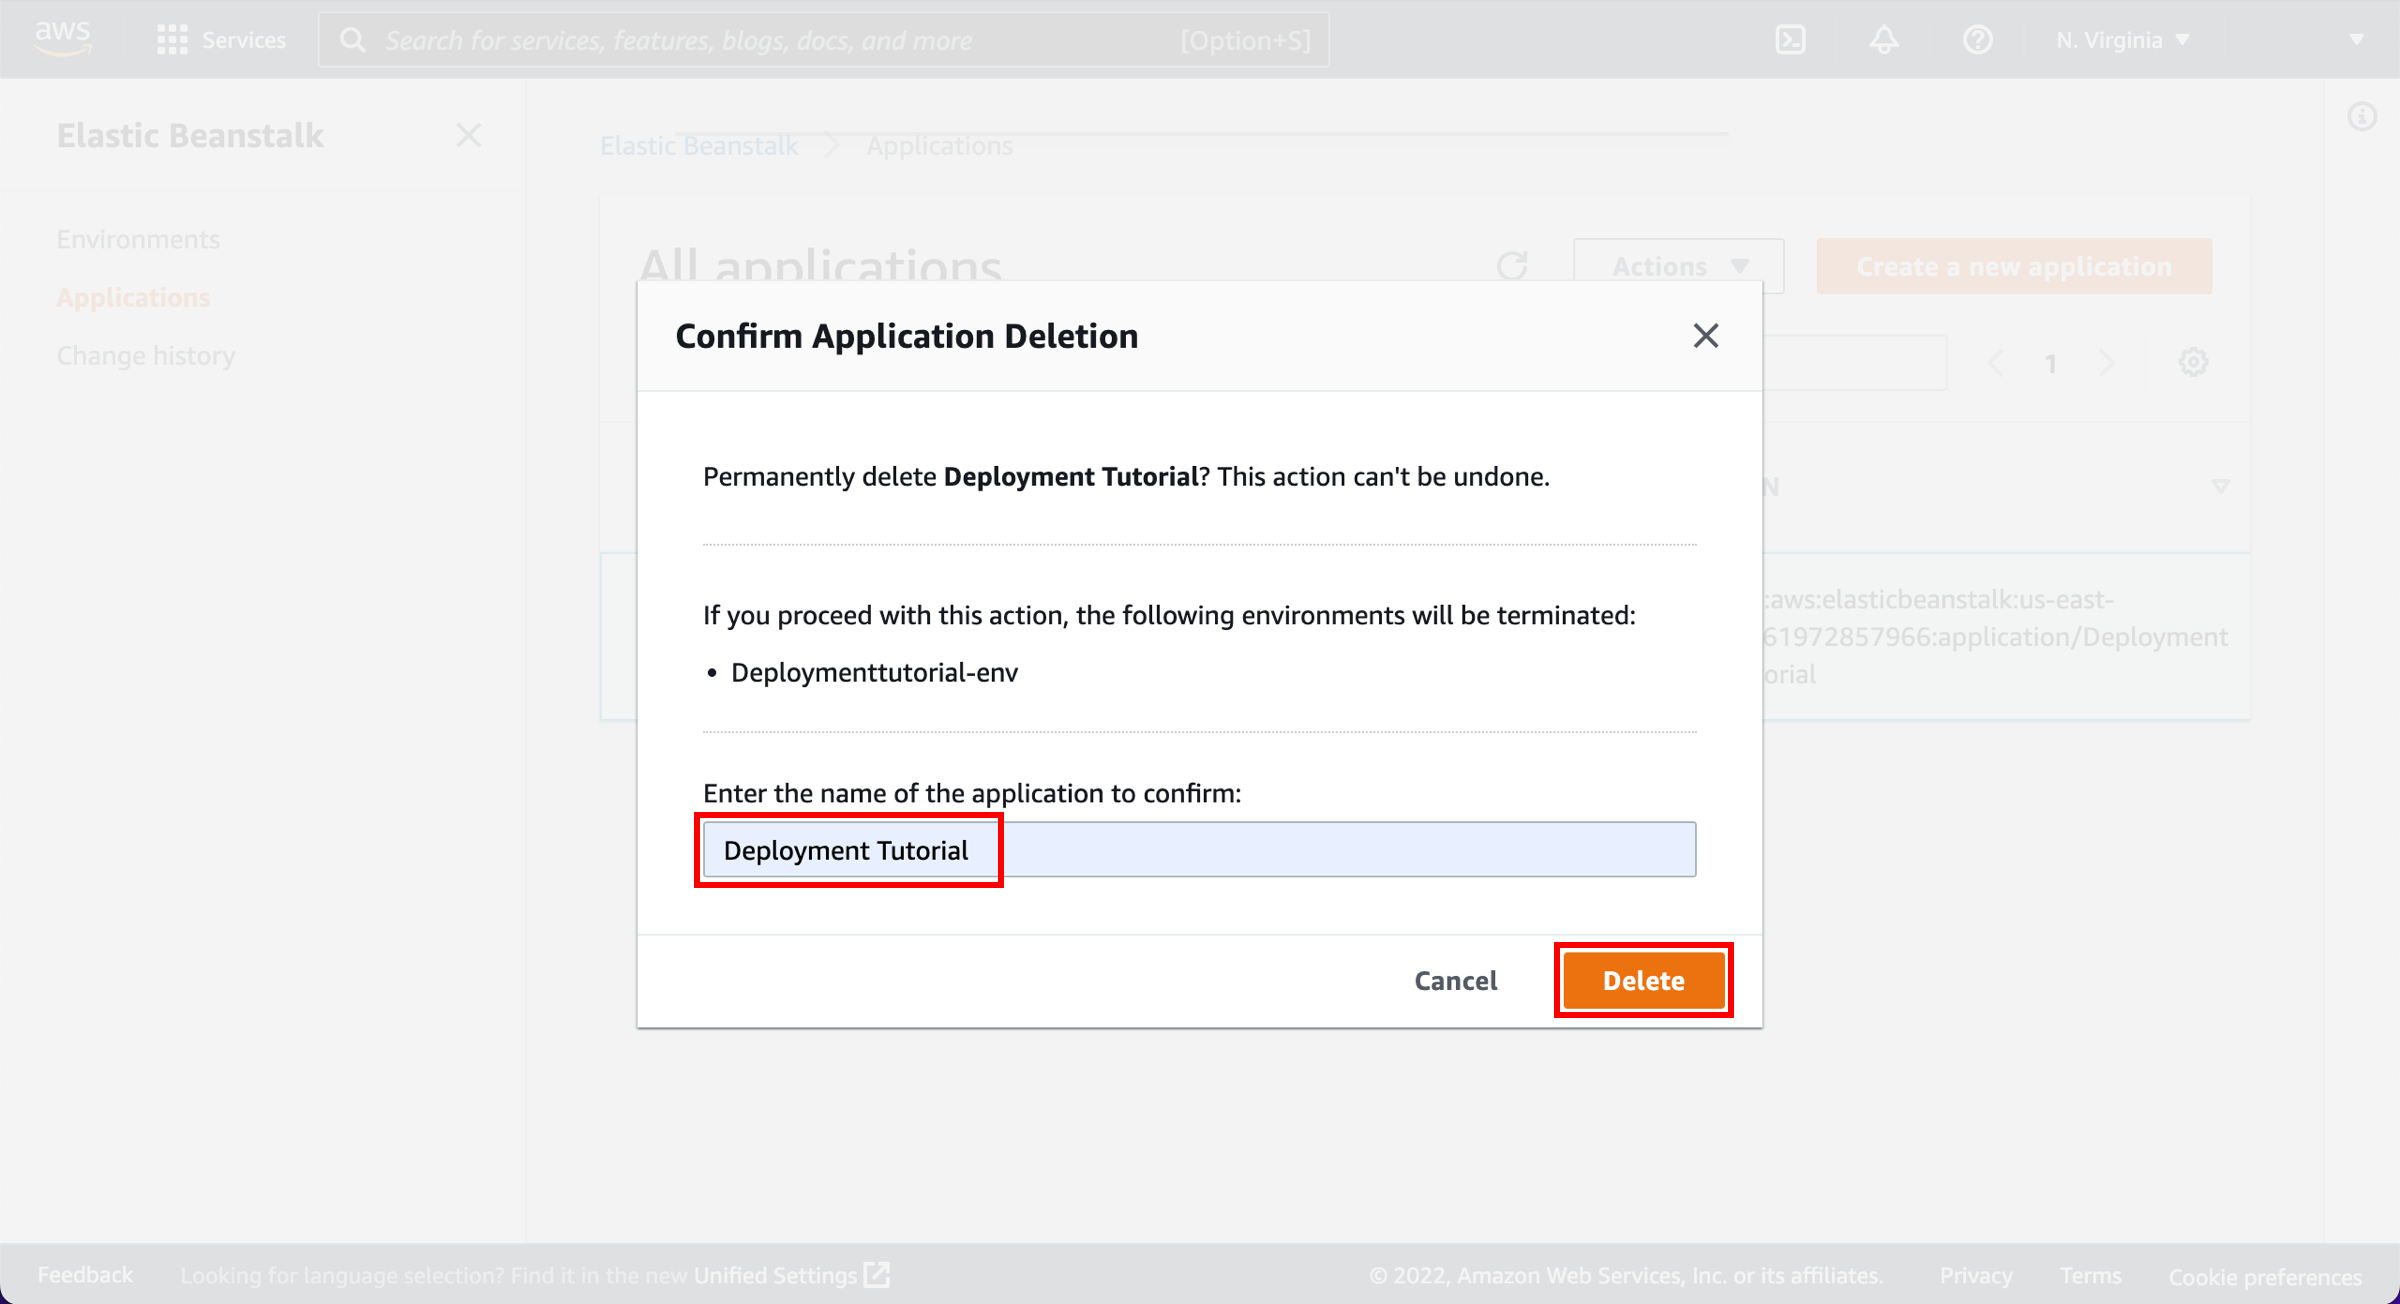Open Change history in the sidebar
This screenshot has width=2400, height=1304.
point(146,355)
